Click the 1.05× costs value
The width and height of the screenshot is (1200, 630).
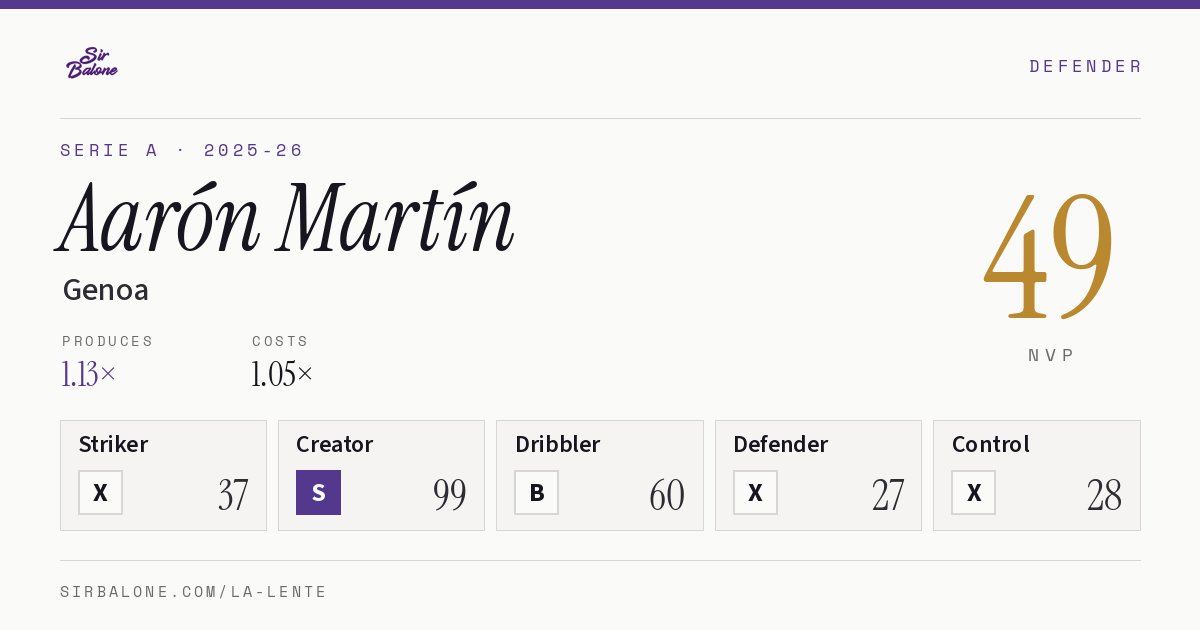pos(282,374)
